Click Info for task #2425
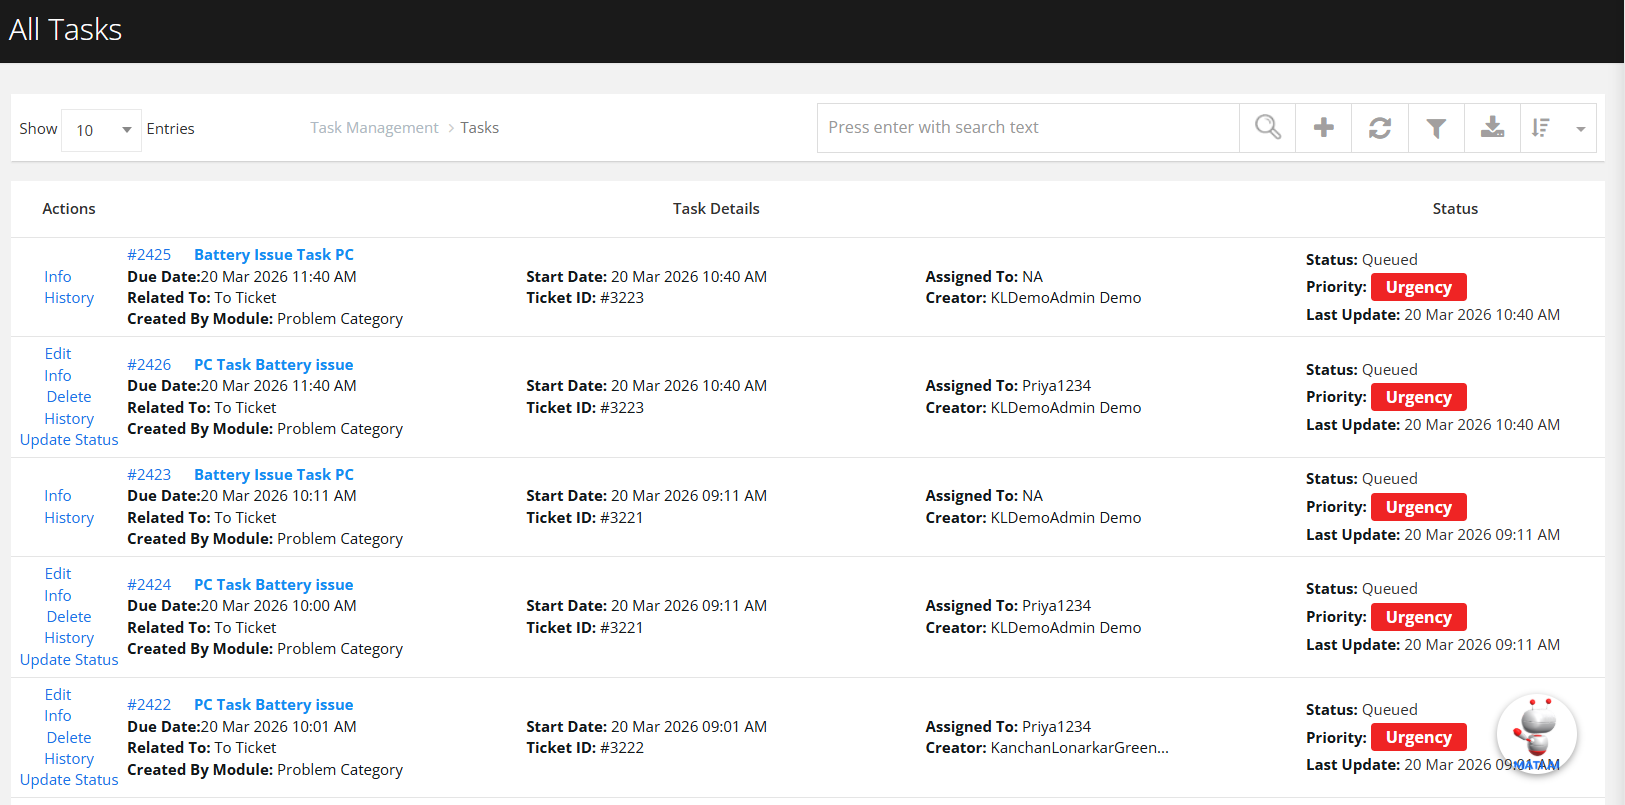The height and width of the screenshot is (805, 1625). [58, 277]
